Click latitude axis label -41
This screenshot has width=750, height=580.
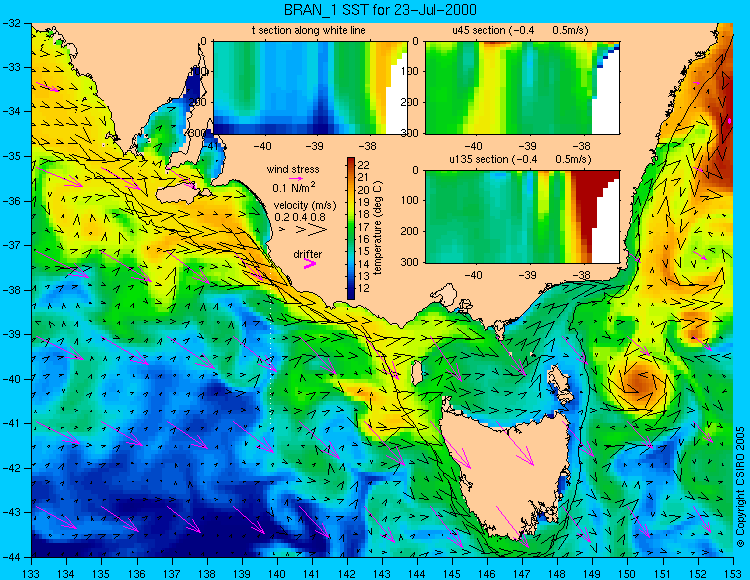11,423
